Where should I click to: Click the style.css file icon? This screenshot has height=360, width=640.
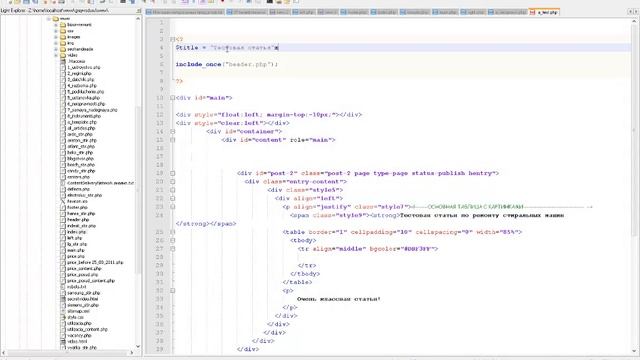point(63,317)
